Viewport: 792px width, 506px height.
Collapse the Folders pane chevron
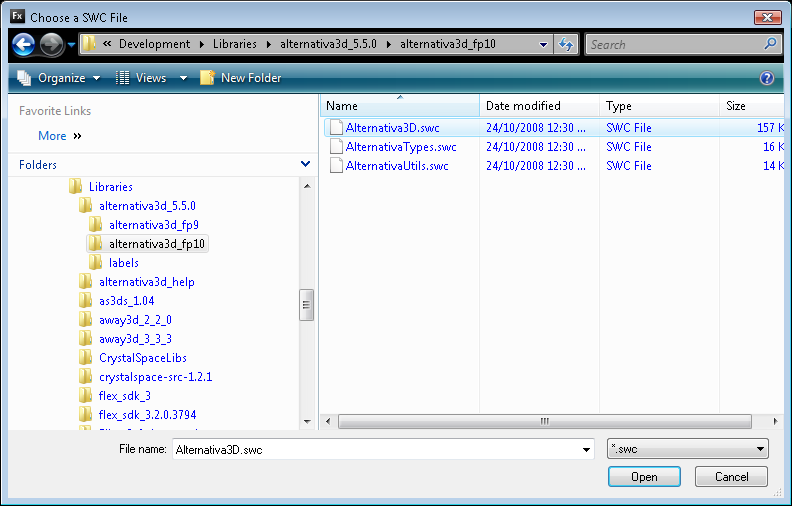click(x=305, y=164)
